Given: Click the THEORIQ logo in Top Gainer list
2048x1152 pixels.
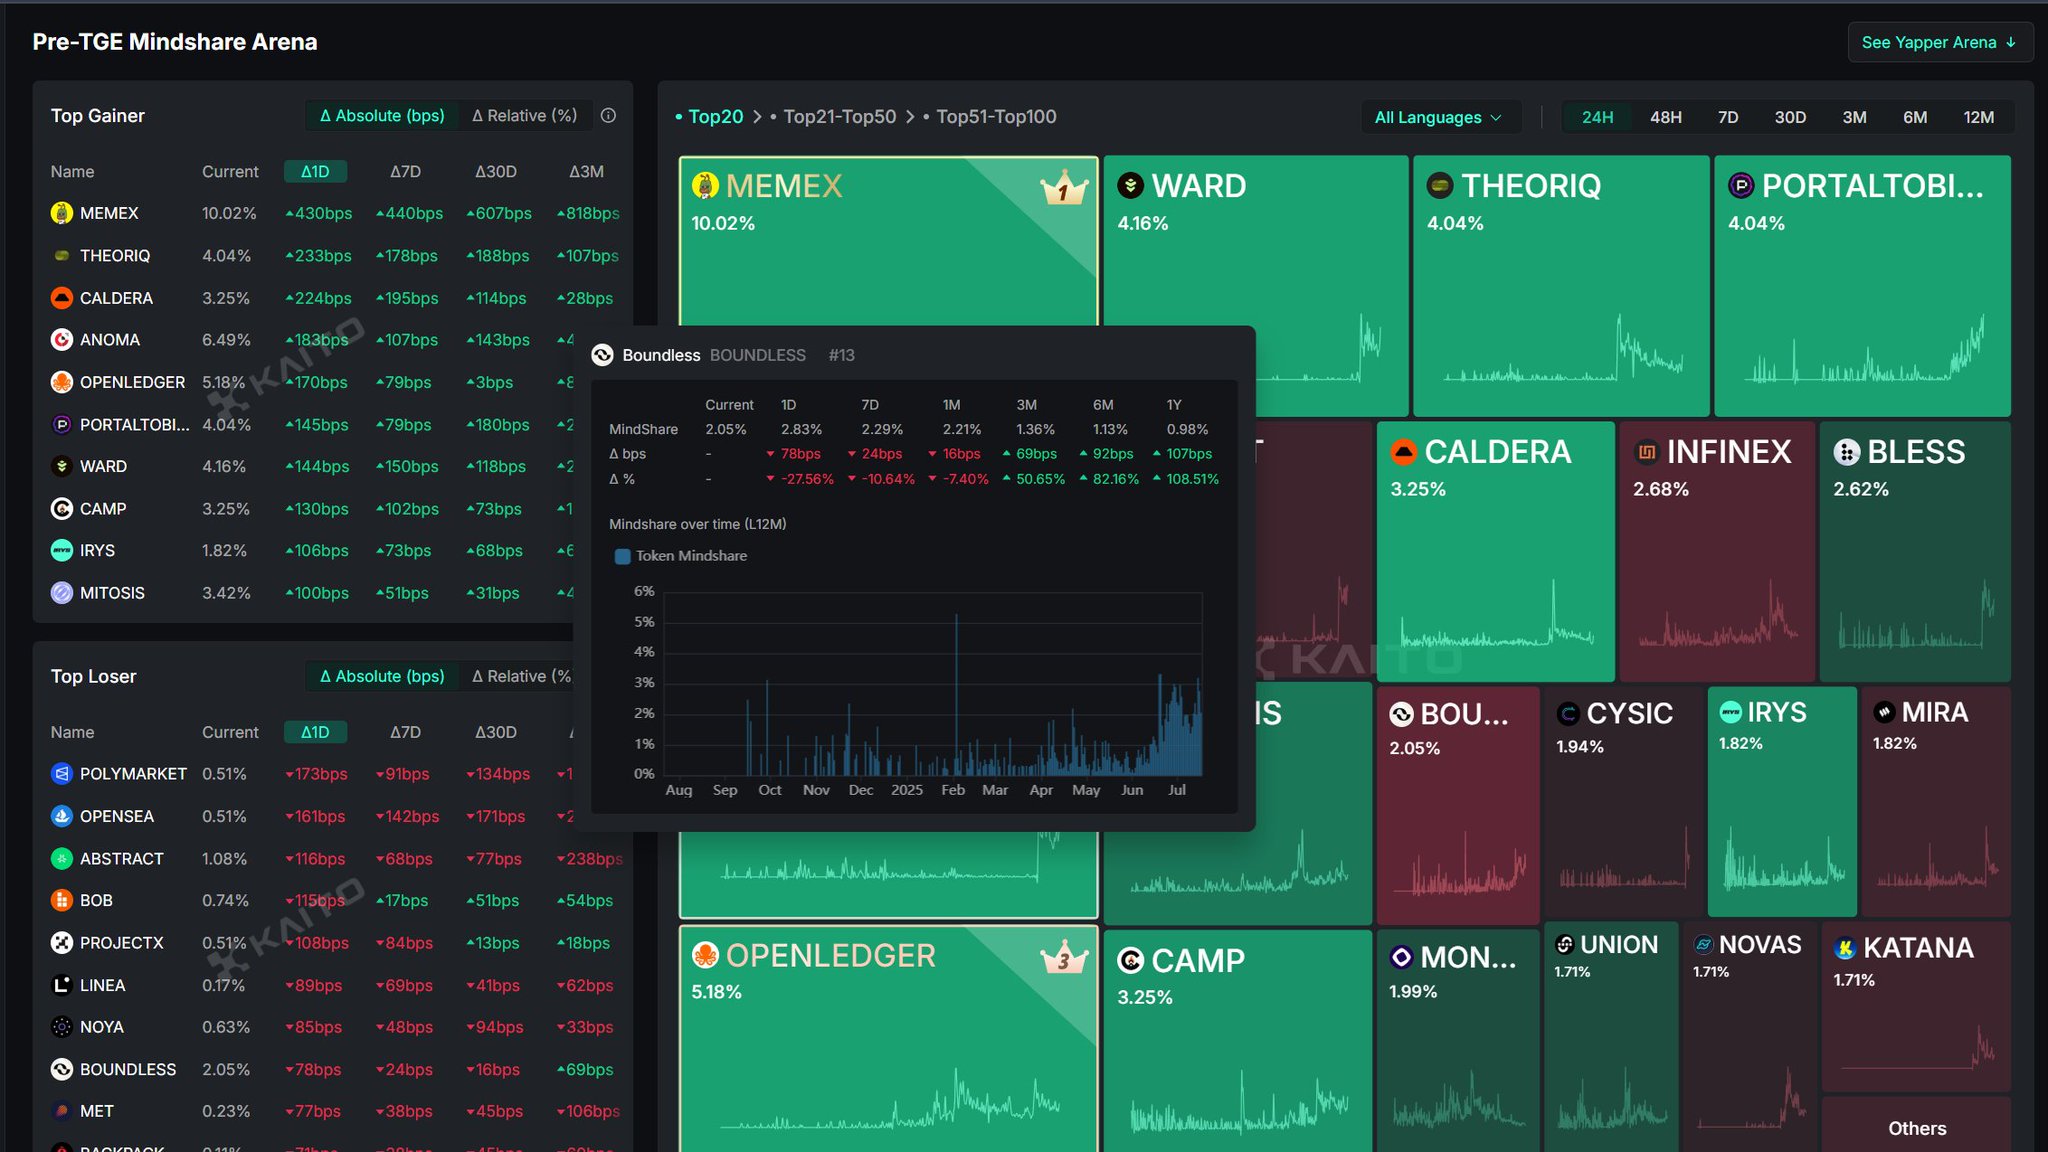Looking at the screenshot, I should [62, 255].
